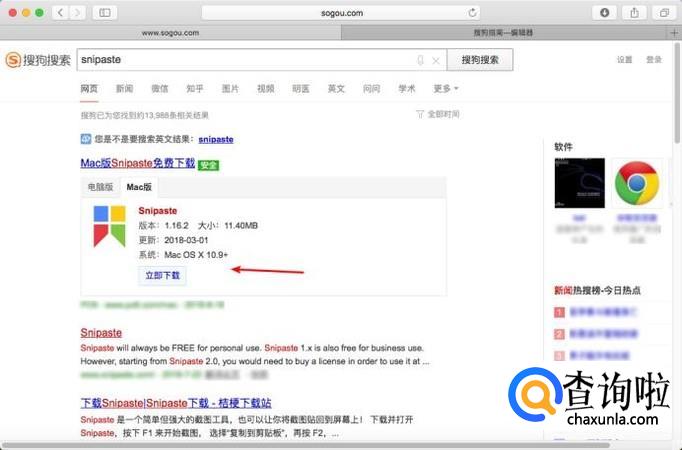Screen dimensions: 682x450
Task: Click the vertical page scrollbar
Action: (677, 93)
